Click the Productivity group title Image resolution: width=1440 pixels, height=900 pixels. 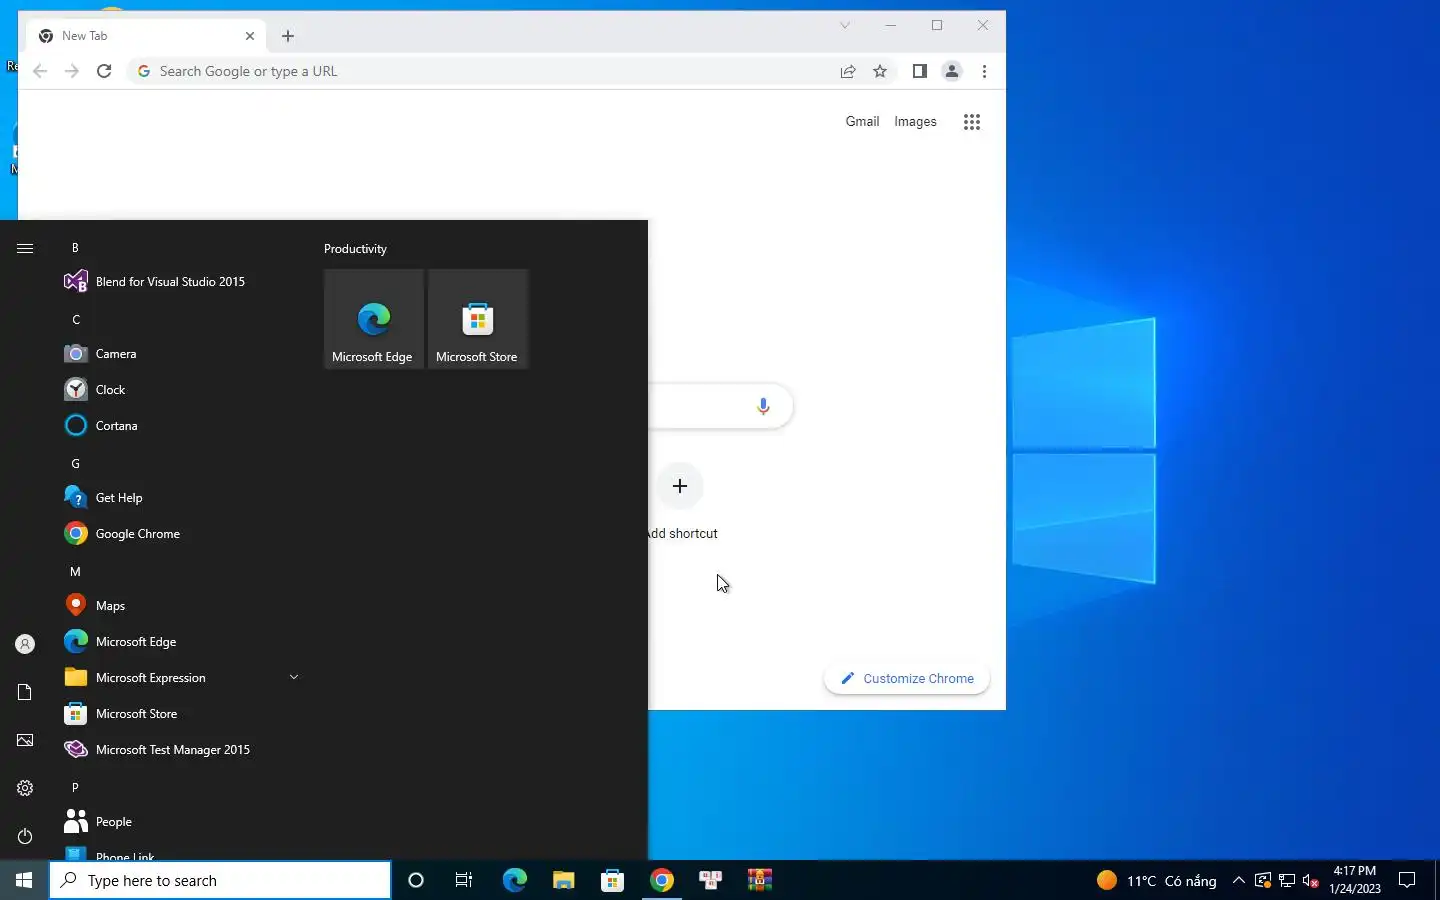[x=355, y=249]
